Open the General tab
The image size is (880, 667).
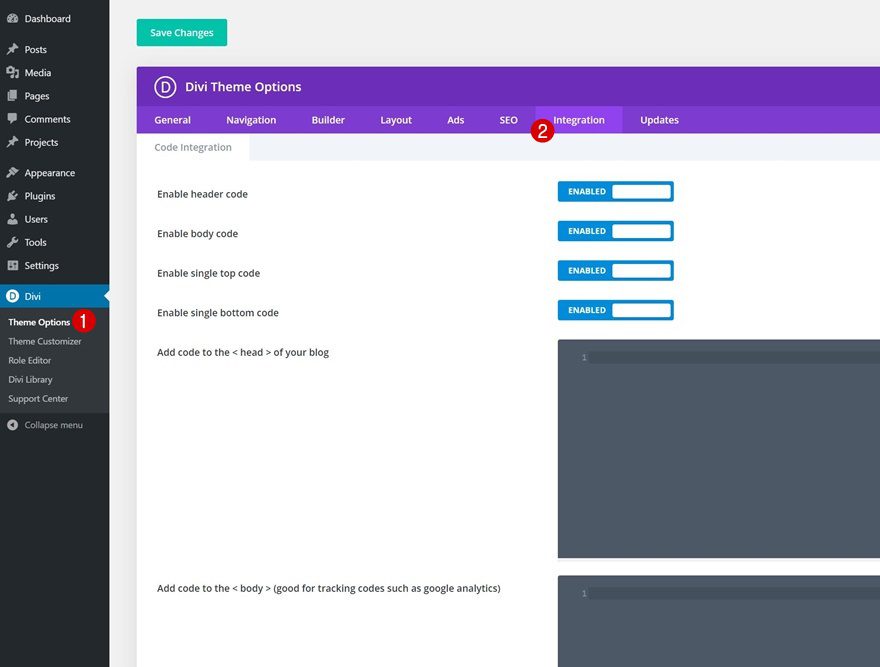tap(172, 120)
